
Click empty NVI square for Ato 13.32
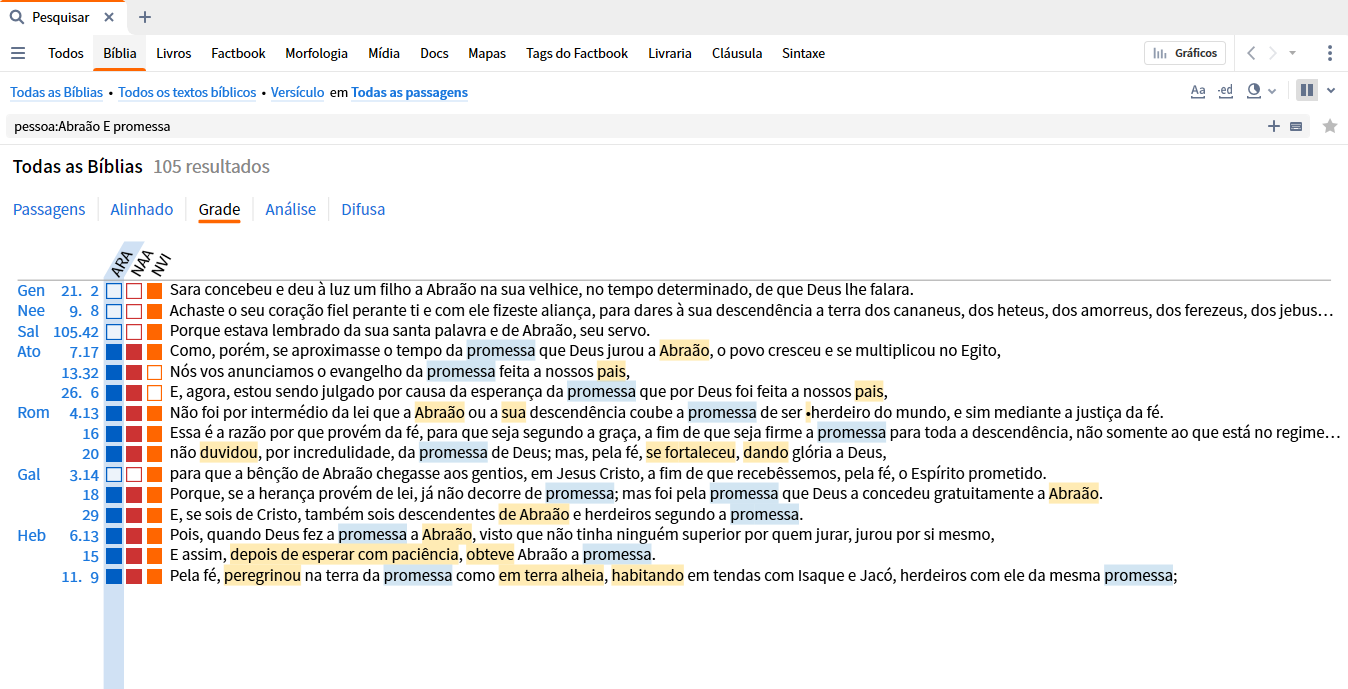154,372
